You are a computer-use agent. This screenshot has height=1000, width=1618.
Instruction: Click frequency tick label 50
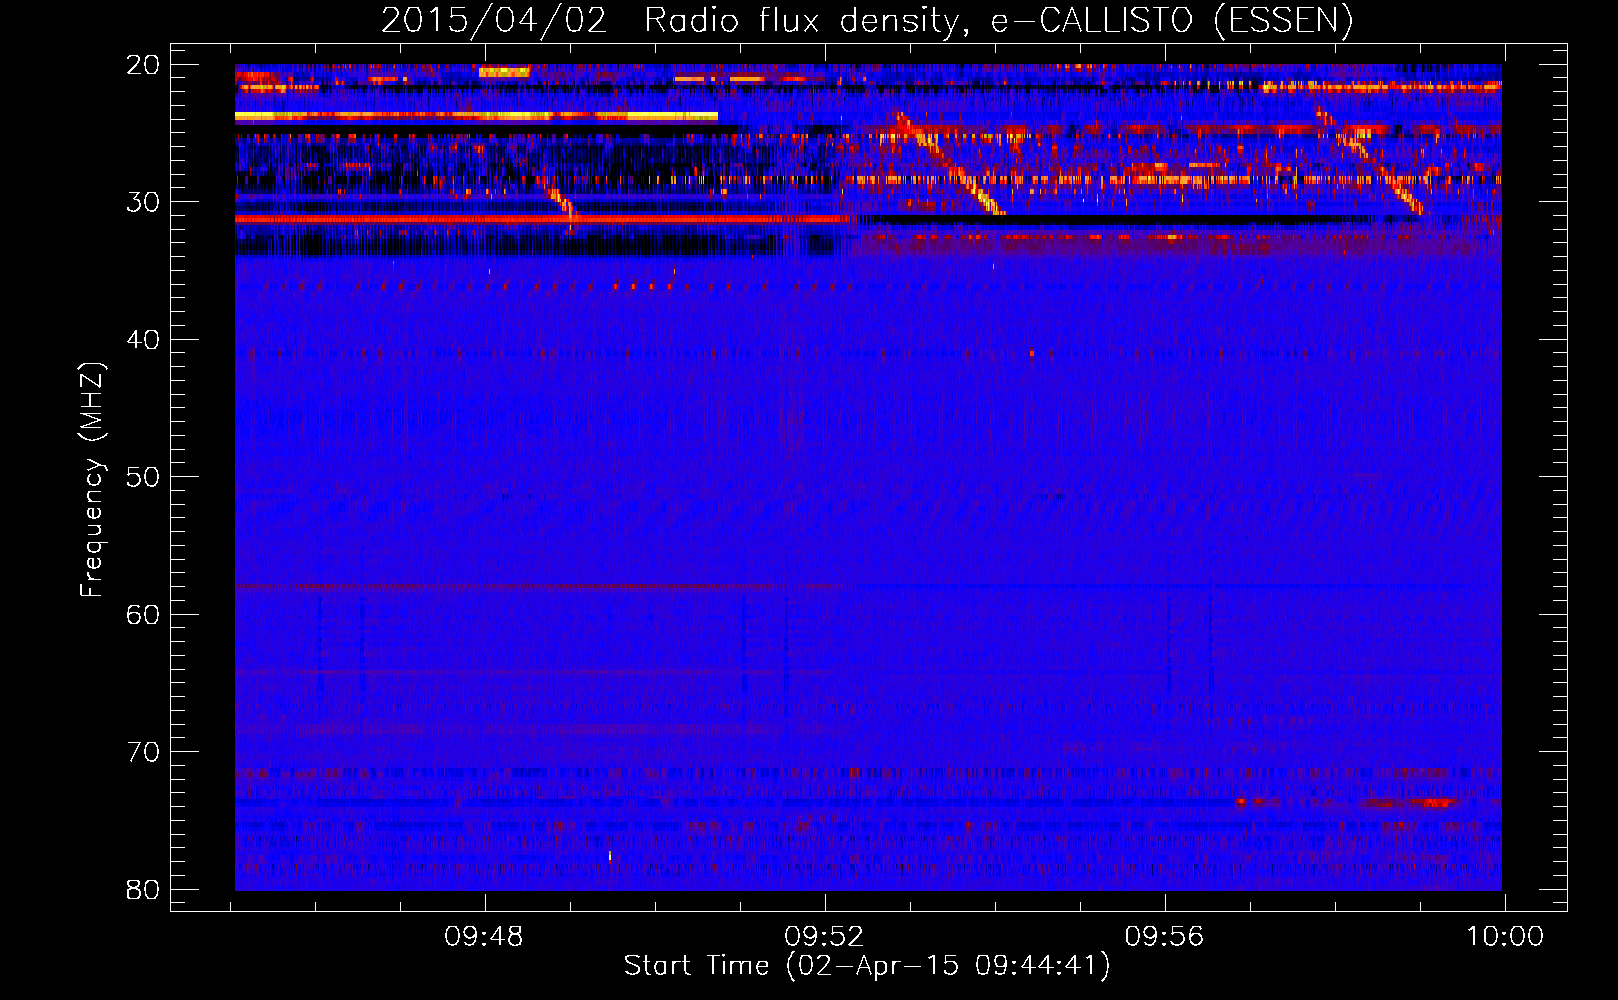[143, 477]
